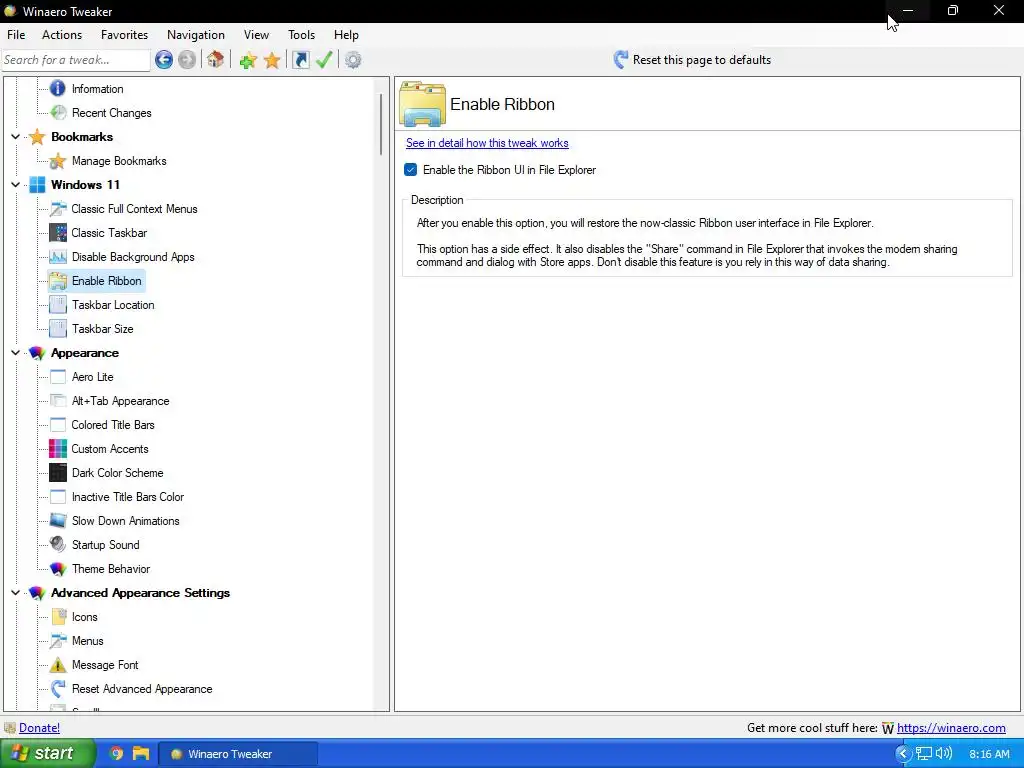Click the Donate! link
Viewport: 1024px width, 768px height.
pos(39,728)
